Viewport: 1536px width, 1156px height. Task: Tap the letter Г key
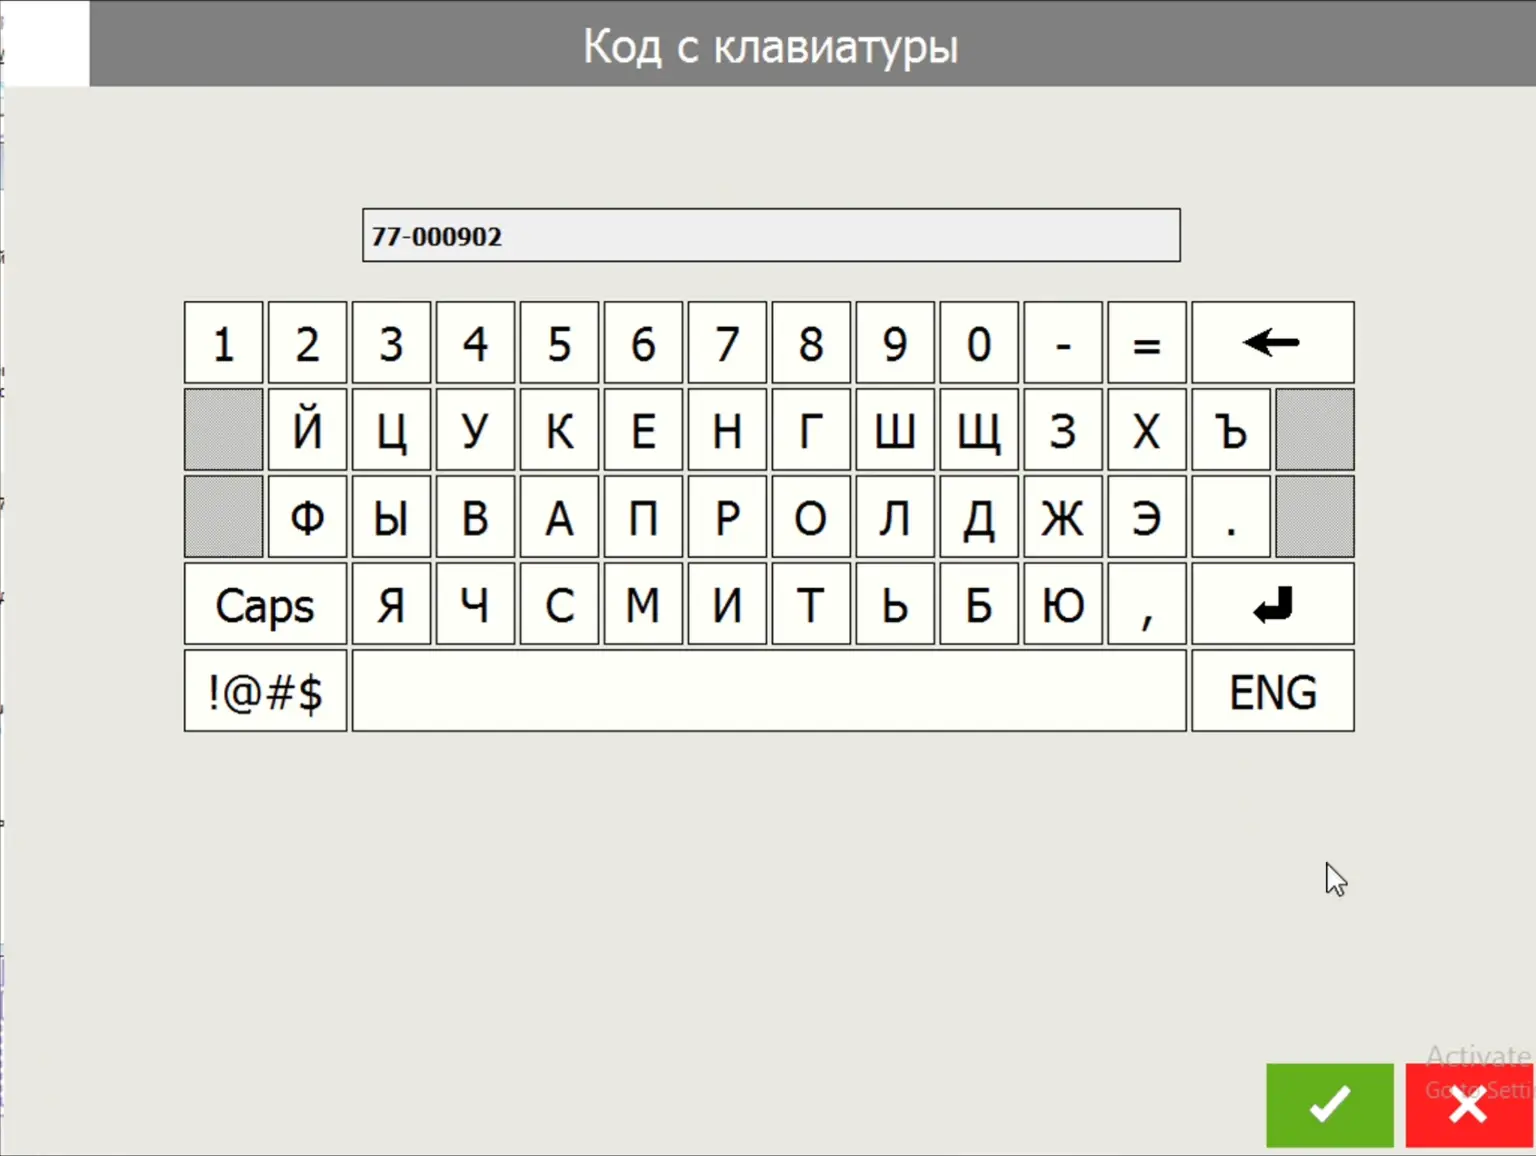coord(811,430)
